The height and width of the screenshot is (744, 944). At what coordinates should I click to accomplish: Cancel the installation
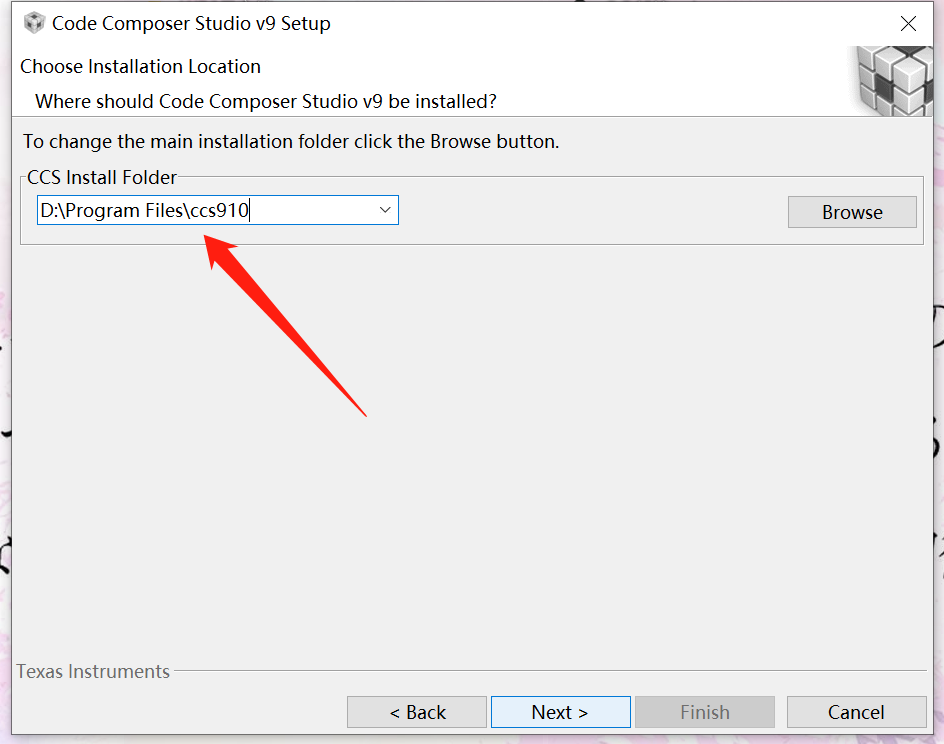pos(856,712)
